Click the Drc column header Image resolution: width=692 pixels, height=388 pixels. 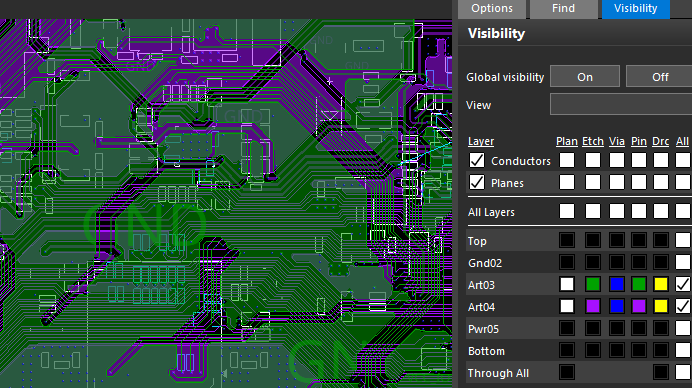click(661, 141)
